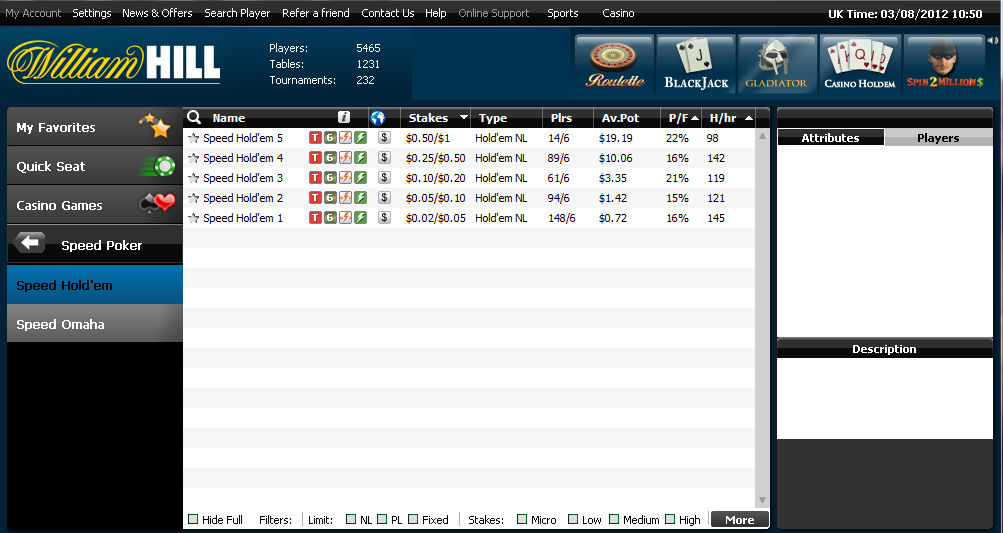This screenshot has width=1003, height=533.
Task: Open Casino Games from the sidebar
Action: tap(95, 205)
